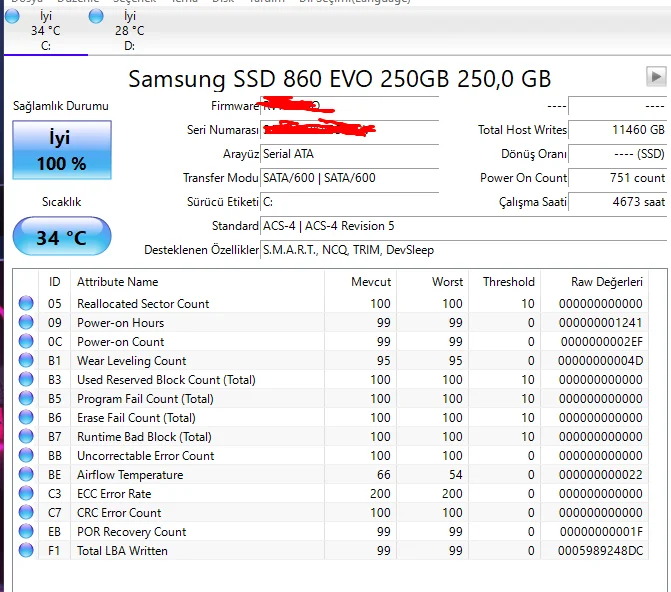Click the Total LBA Written status orb

pyautogui.click(x=26, y=550)
